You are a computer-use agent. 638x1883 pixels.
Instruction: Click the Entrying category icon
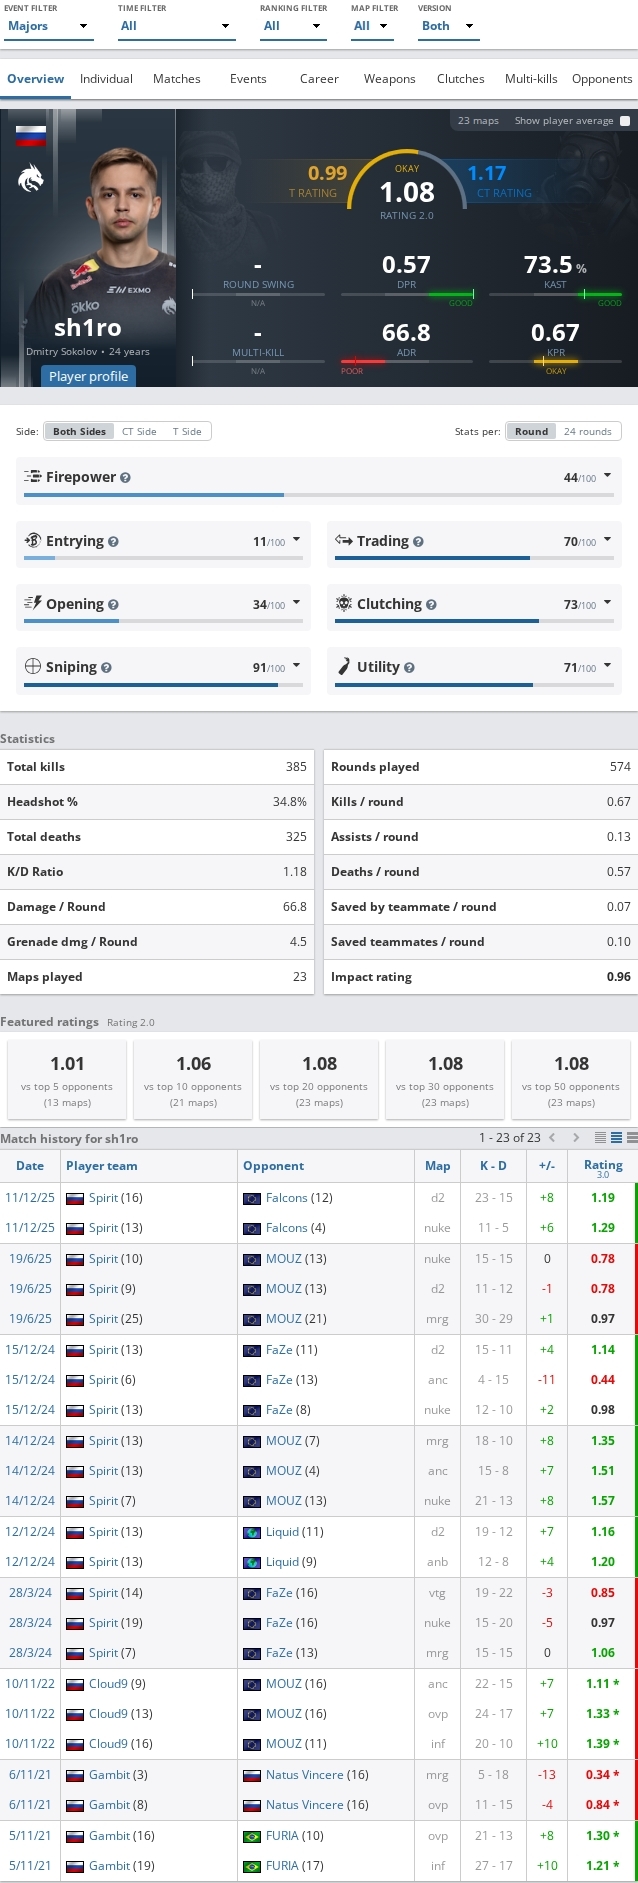pos(33,541)
